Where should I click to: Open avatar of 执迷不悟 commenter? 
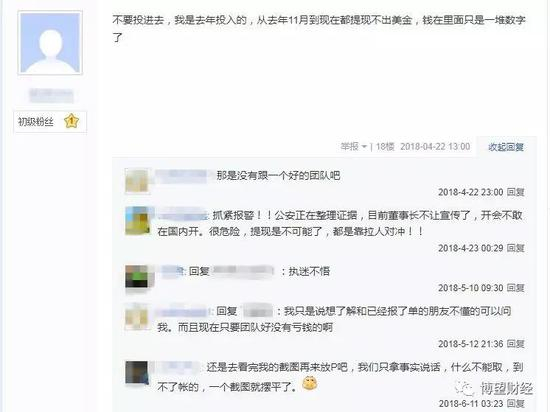tap(138, 277)
